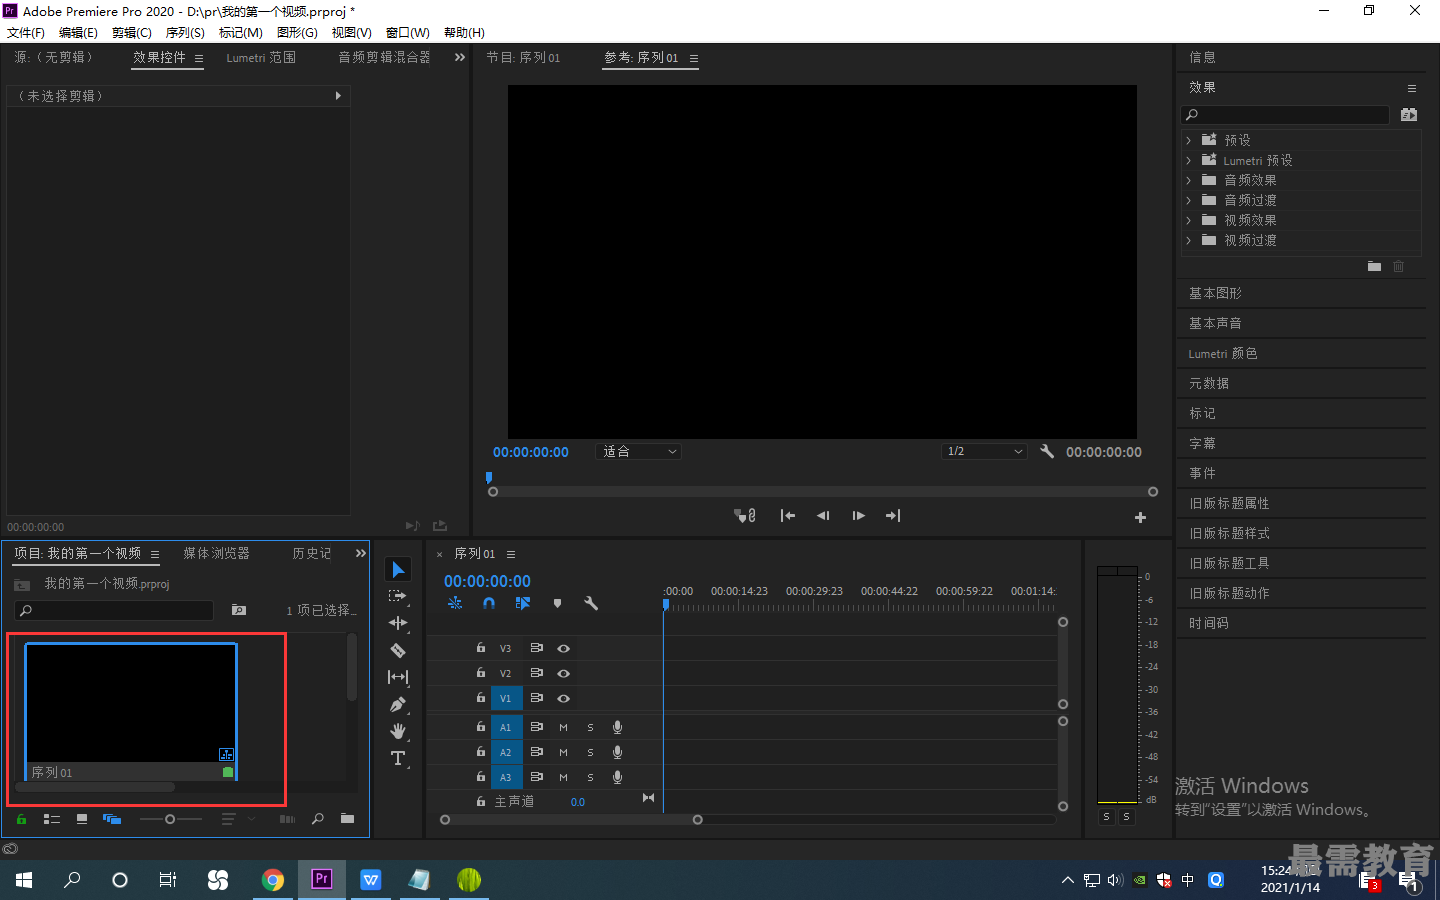Open the 文件(F) menu
The width and height of the screenshot is (1440, 900).
pyautogui.click(x=26, y=32)
